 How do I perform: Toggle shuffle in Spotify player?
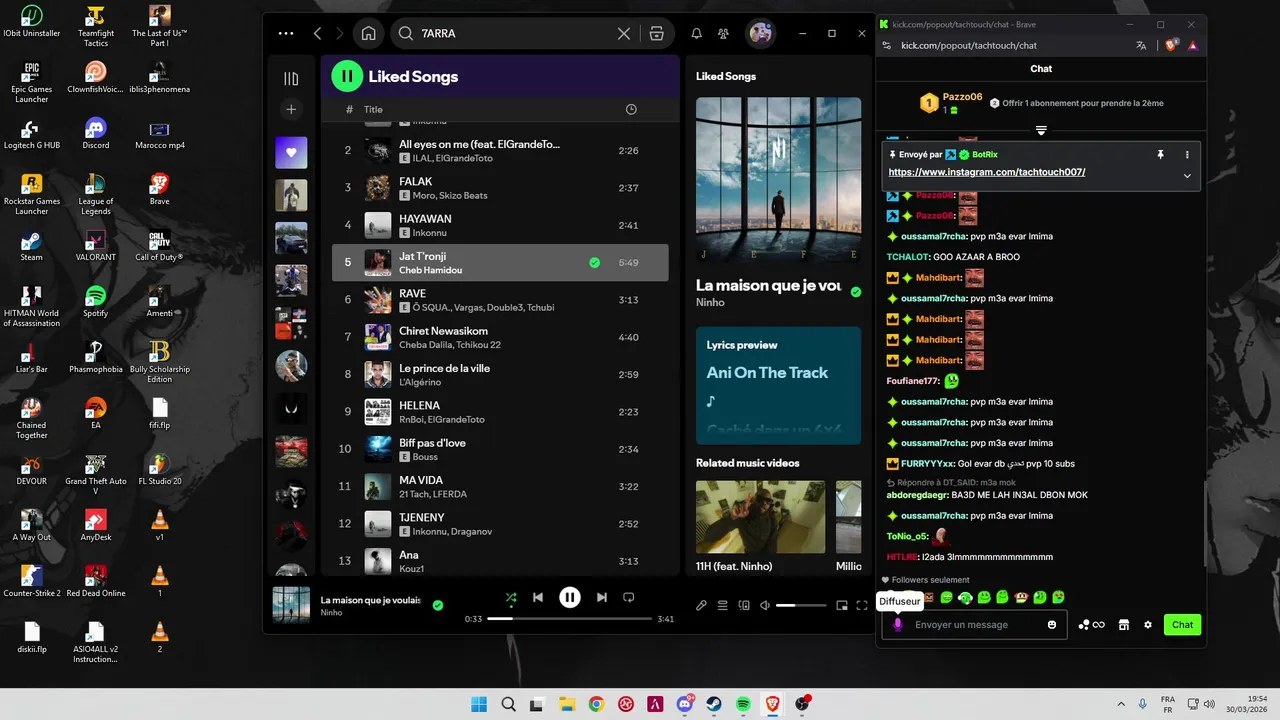click(x=511, y=598)
